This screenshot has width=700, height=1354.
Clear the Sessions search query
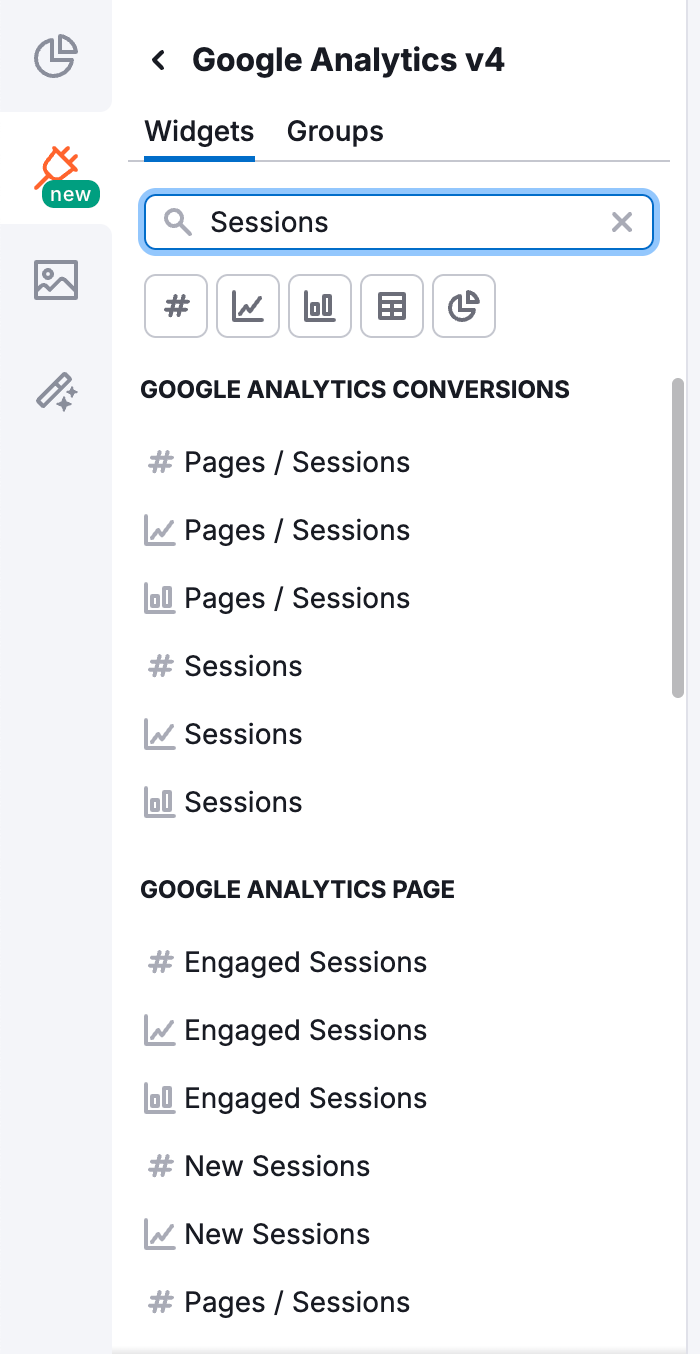(622, 222)
